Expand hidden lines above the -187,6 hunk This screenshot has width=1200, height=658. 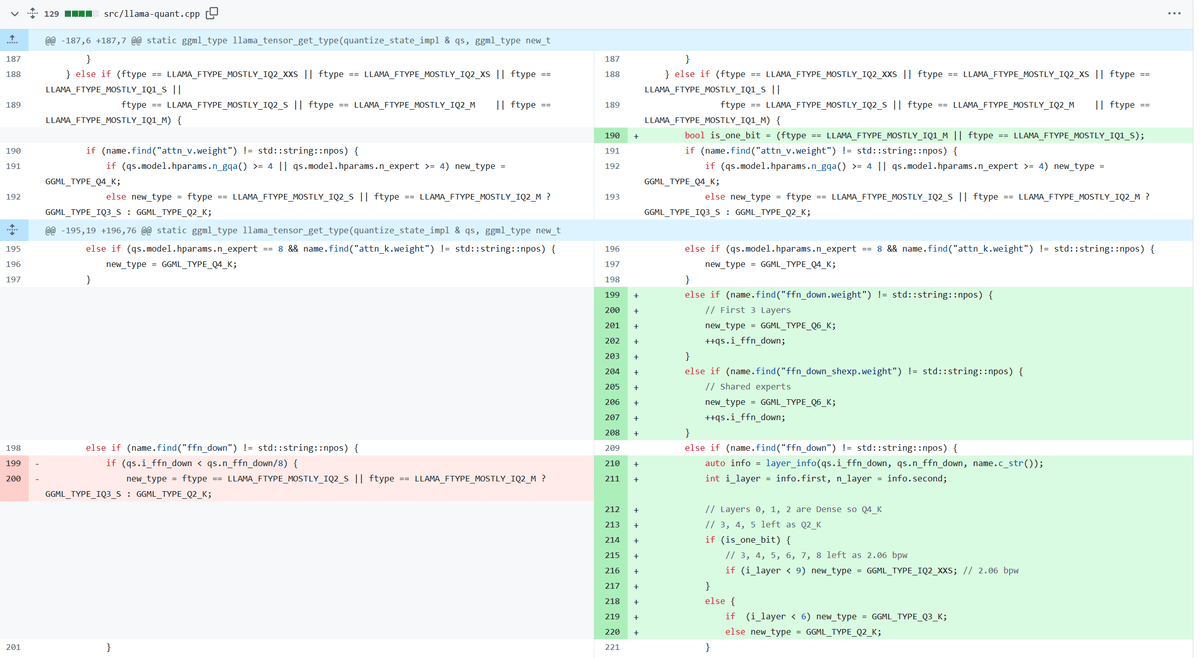click(13, 40)
